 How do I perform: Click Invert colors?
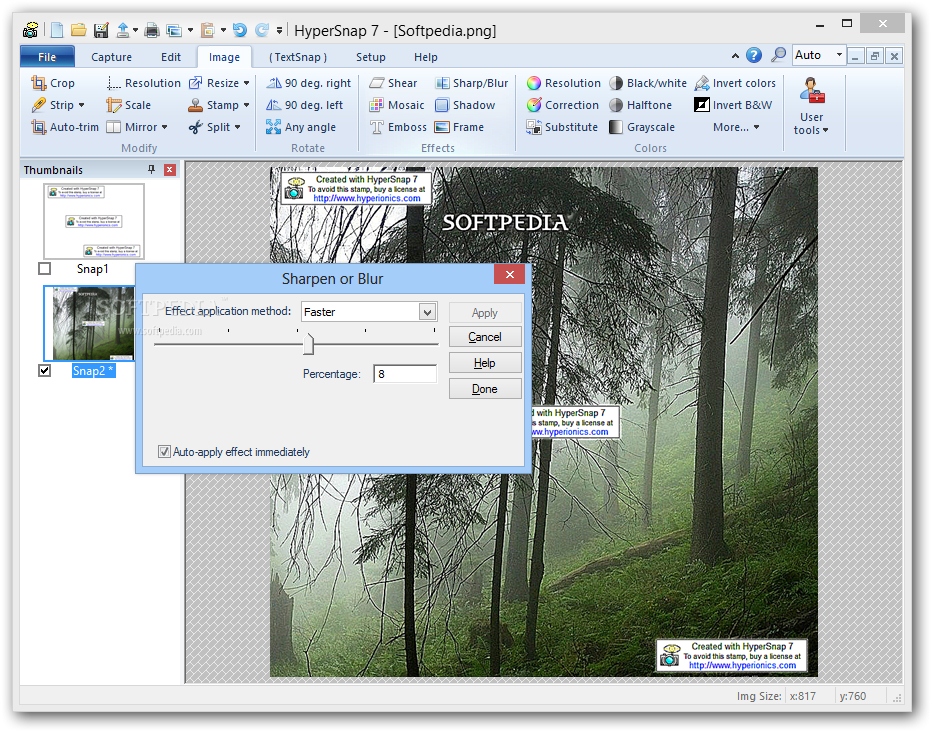(x=735, y=83)
